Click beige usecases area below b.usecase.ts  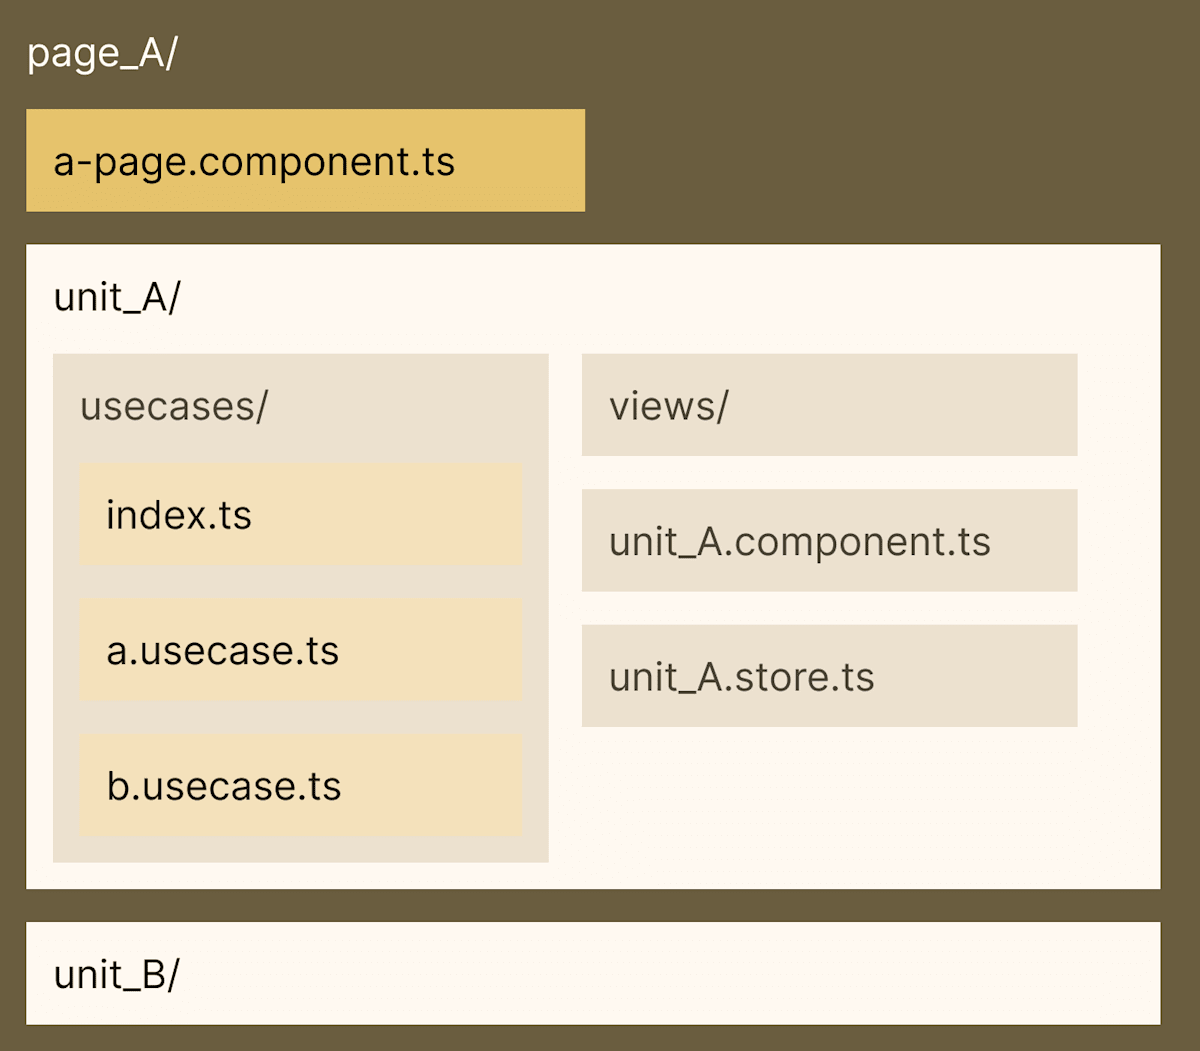point(300,849)
